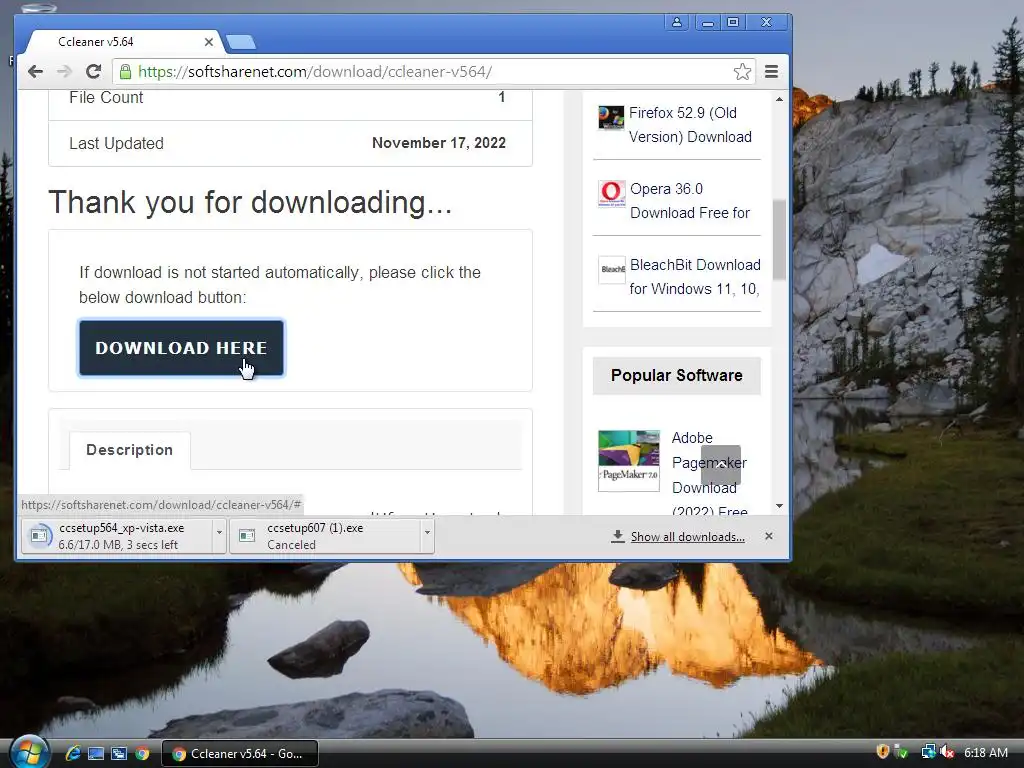
Task: Click the "File Count" label
Action: [106, 97]
